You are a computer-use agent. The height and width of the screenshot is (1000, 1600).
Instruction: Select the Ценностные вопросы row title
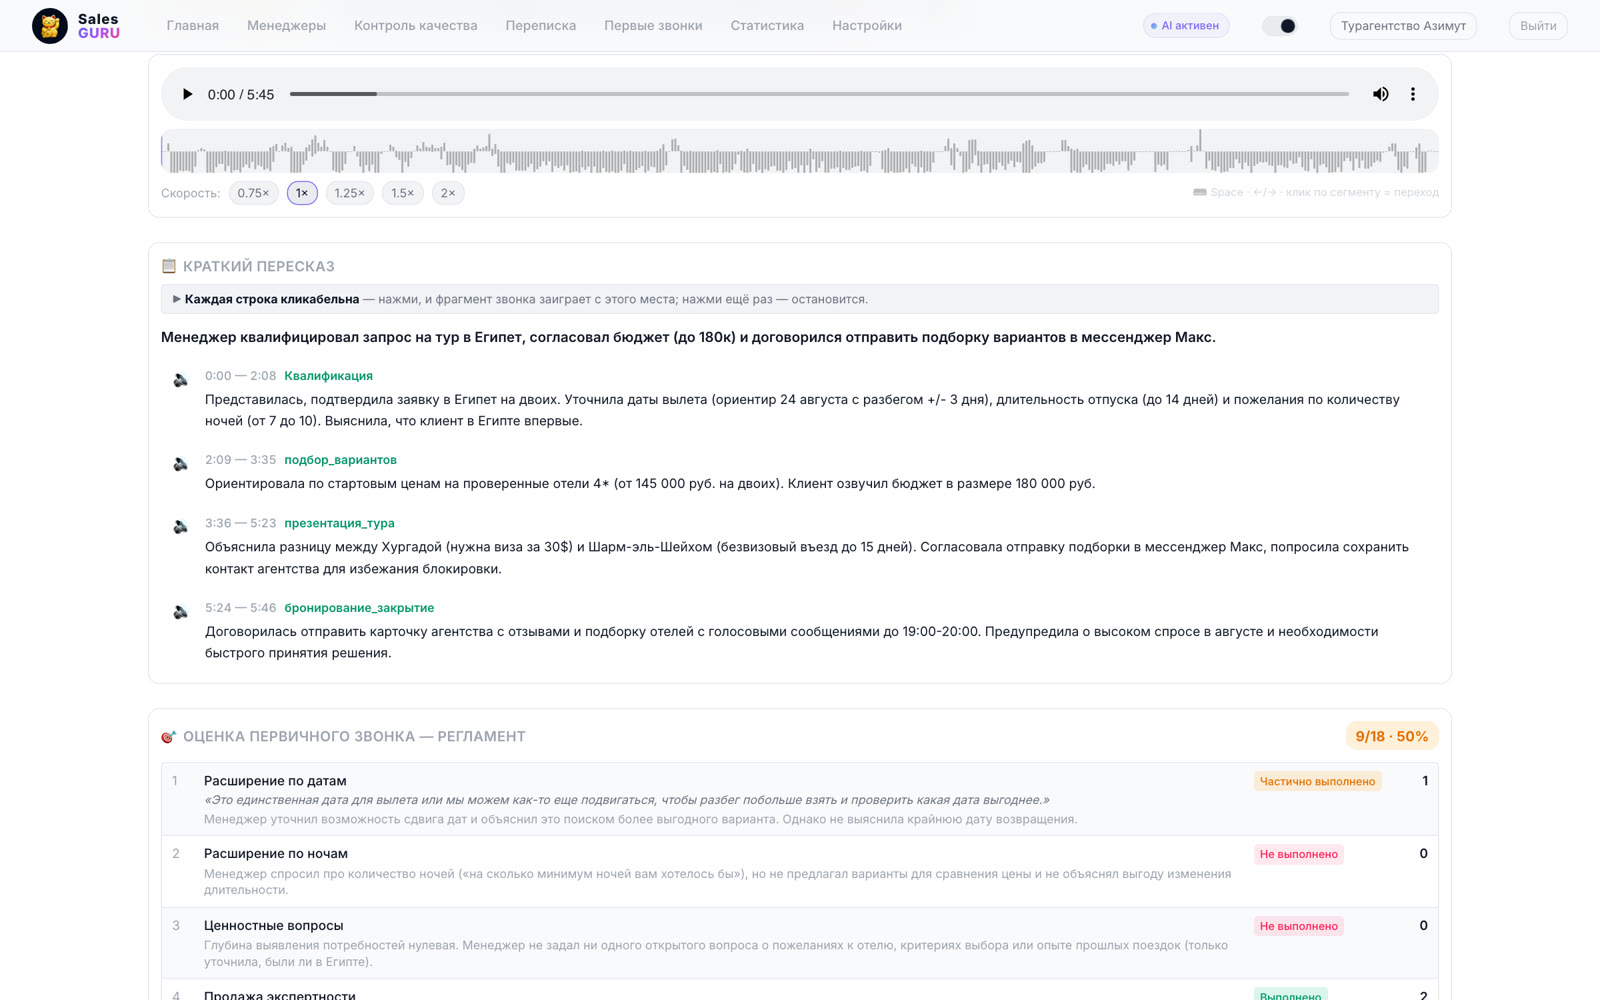tap(273, 926)
